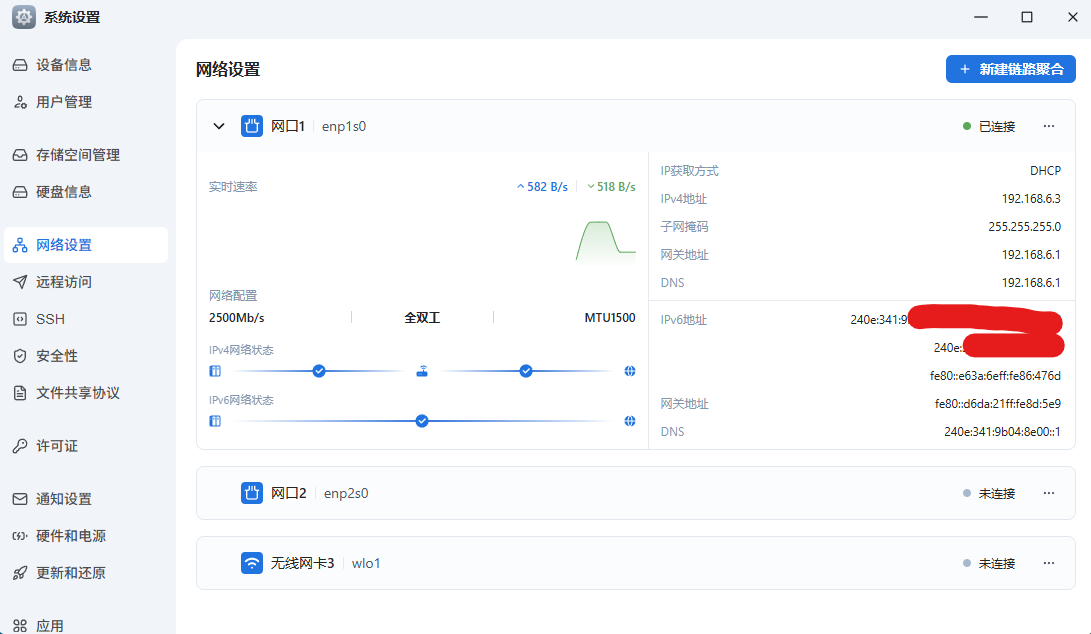Open the 网口1 more options menu
The height and width of the screenshot is (634, 1091).
(1049, 126)
